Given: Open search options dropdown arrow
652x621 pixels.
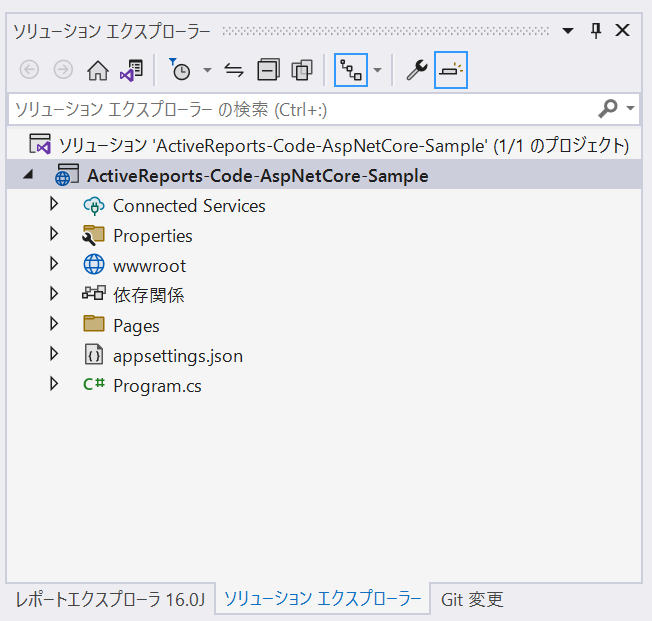Looking at the screenshot, I should [x=630, y=108].
